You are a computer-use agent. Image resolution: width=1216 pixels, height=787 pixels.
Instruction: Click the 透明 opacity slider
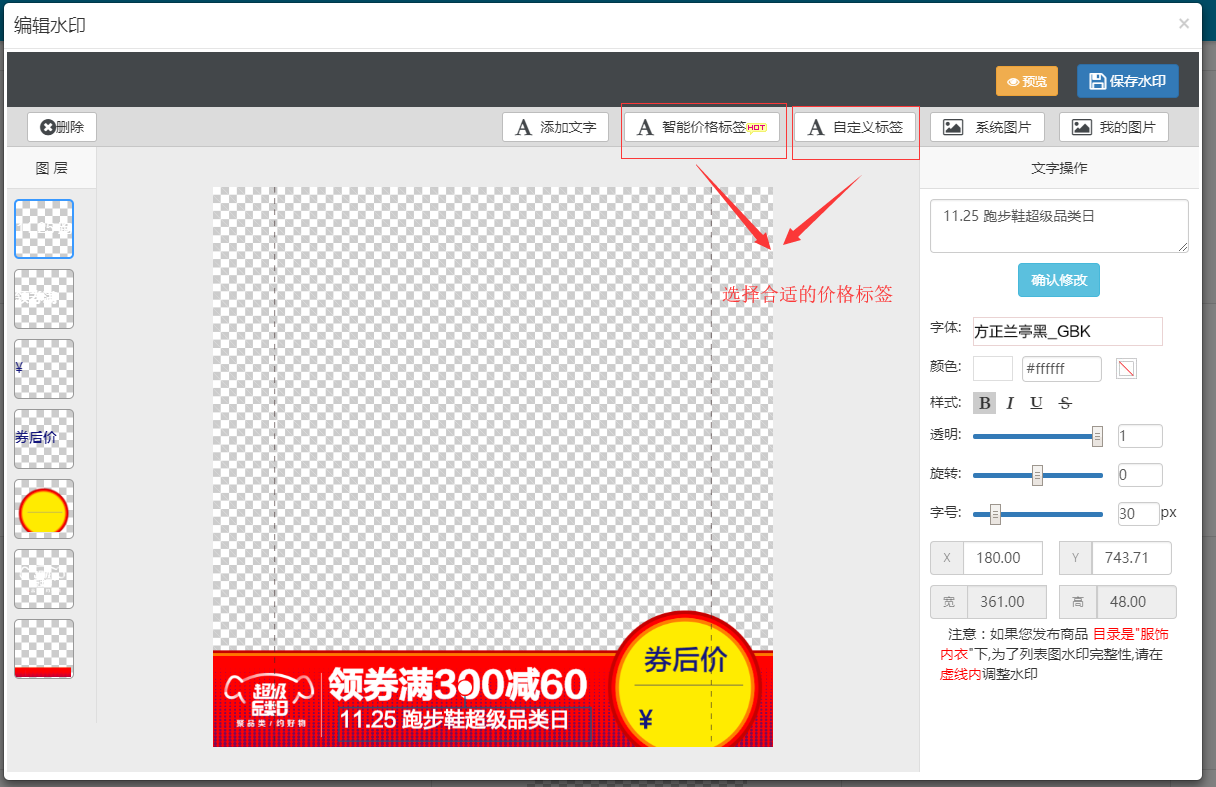tap(1037, 436)
